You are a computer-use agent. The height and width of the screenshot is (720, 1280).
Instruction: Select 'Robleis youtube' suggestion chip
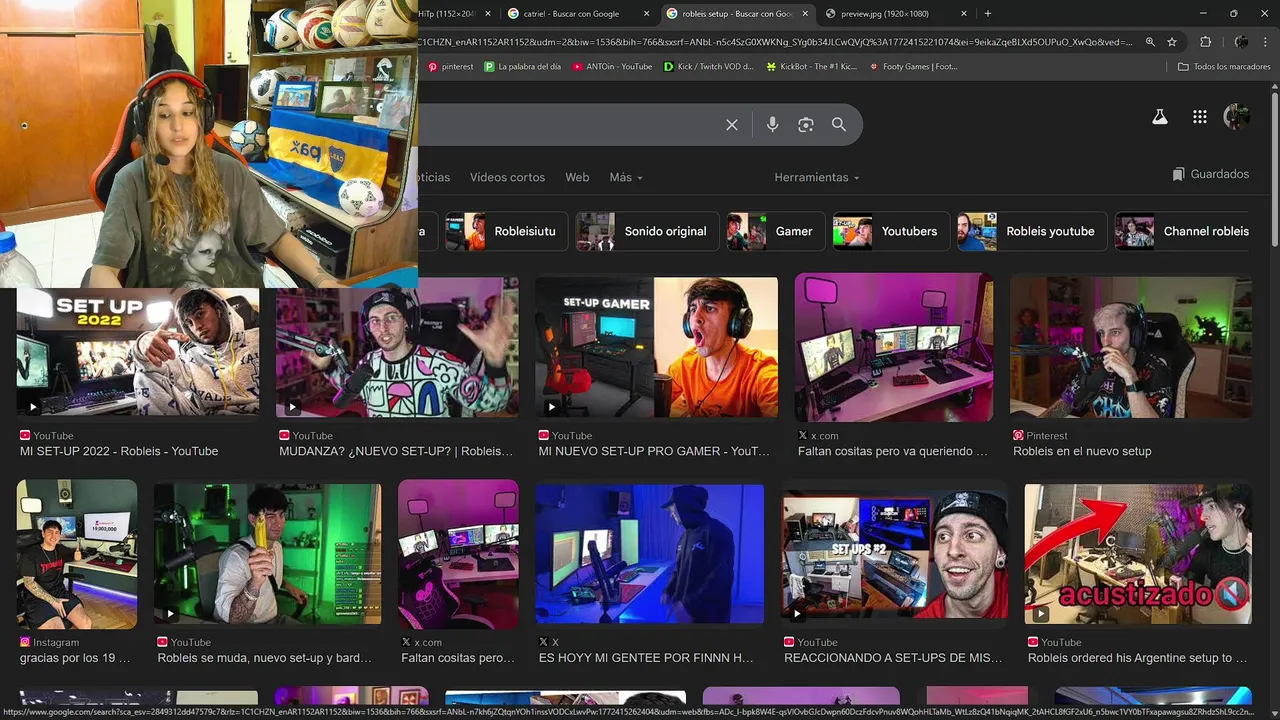pos(1031,231)
